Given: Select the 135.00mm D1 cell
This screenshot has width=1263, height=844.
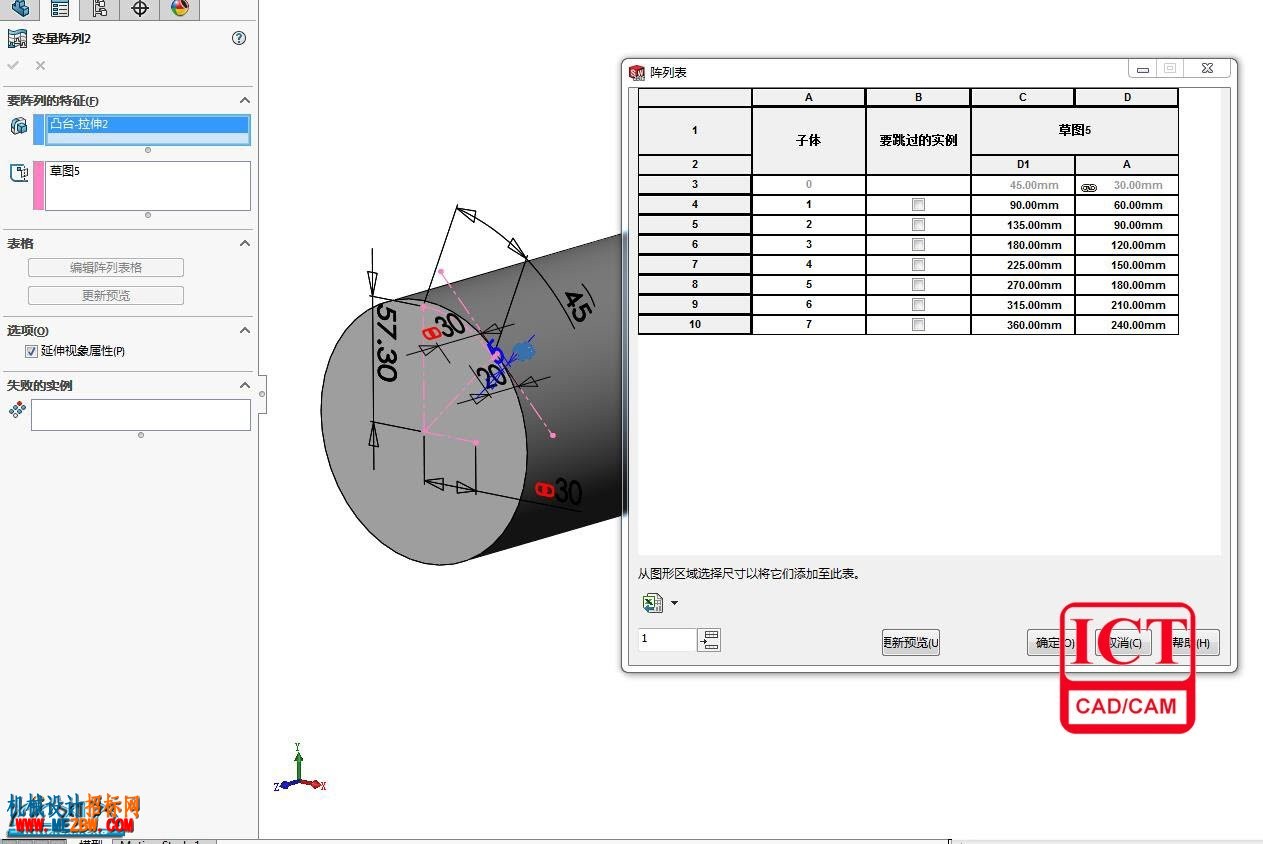Looking at the screenshot, I should click(1023, 225).
